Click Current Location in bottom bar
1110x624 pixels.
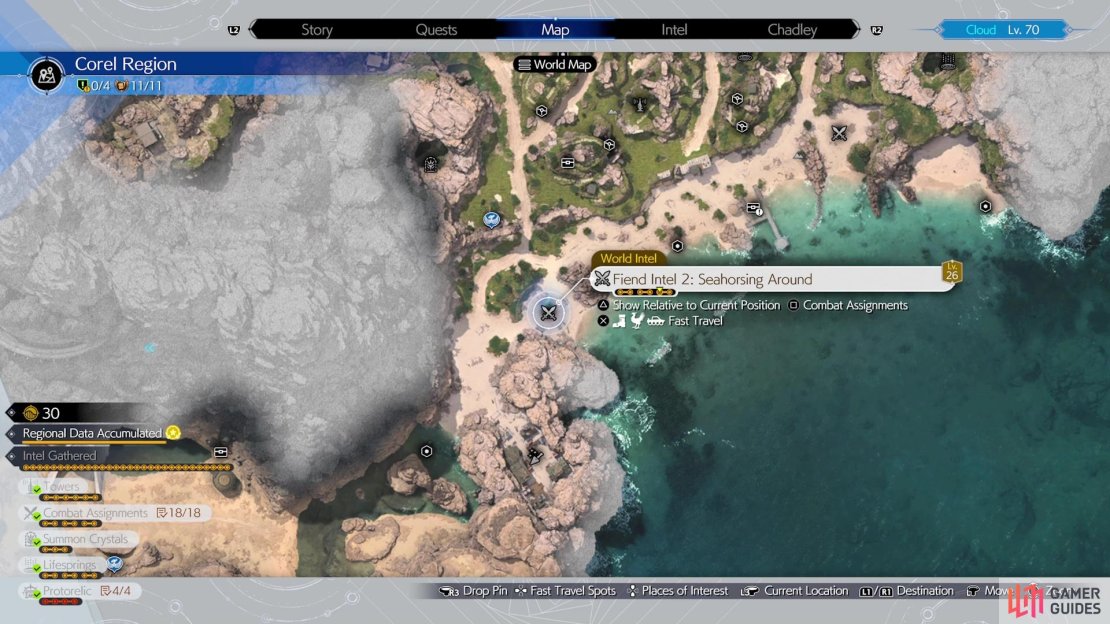[806, 591]
